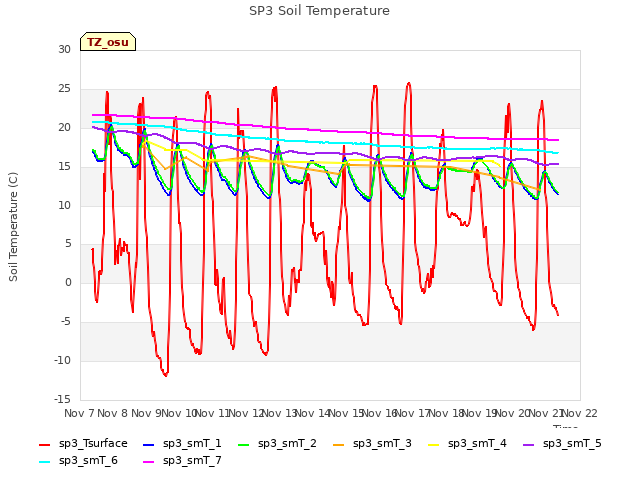Screen dimensions: 640x480
Task: Toggle the sp3_Tsurface legend entry
Action: (x=83, y=444)
